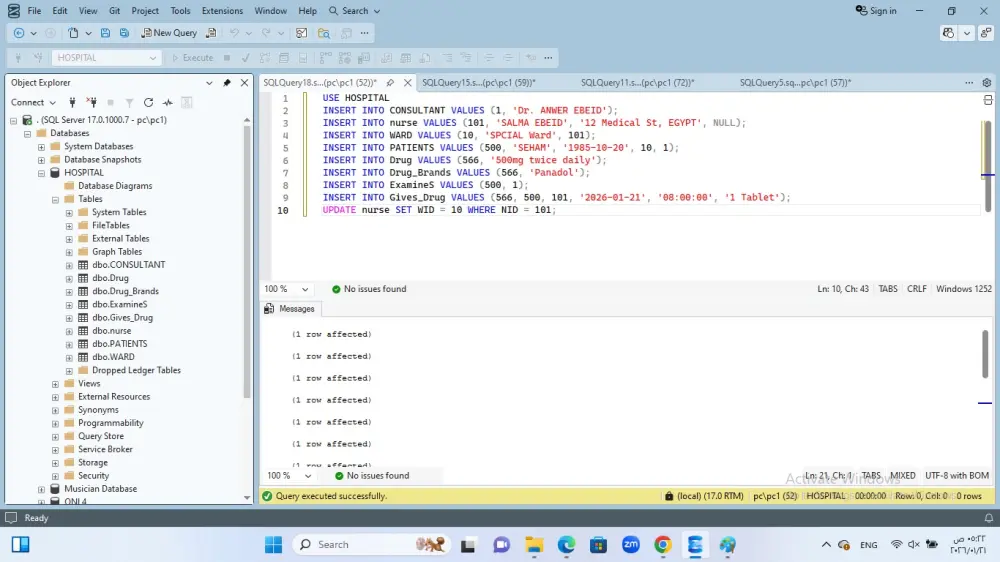Select Programmability folder
This screenshot has width=1000, height=562.
tap(110, 423)
